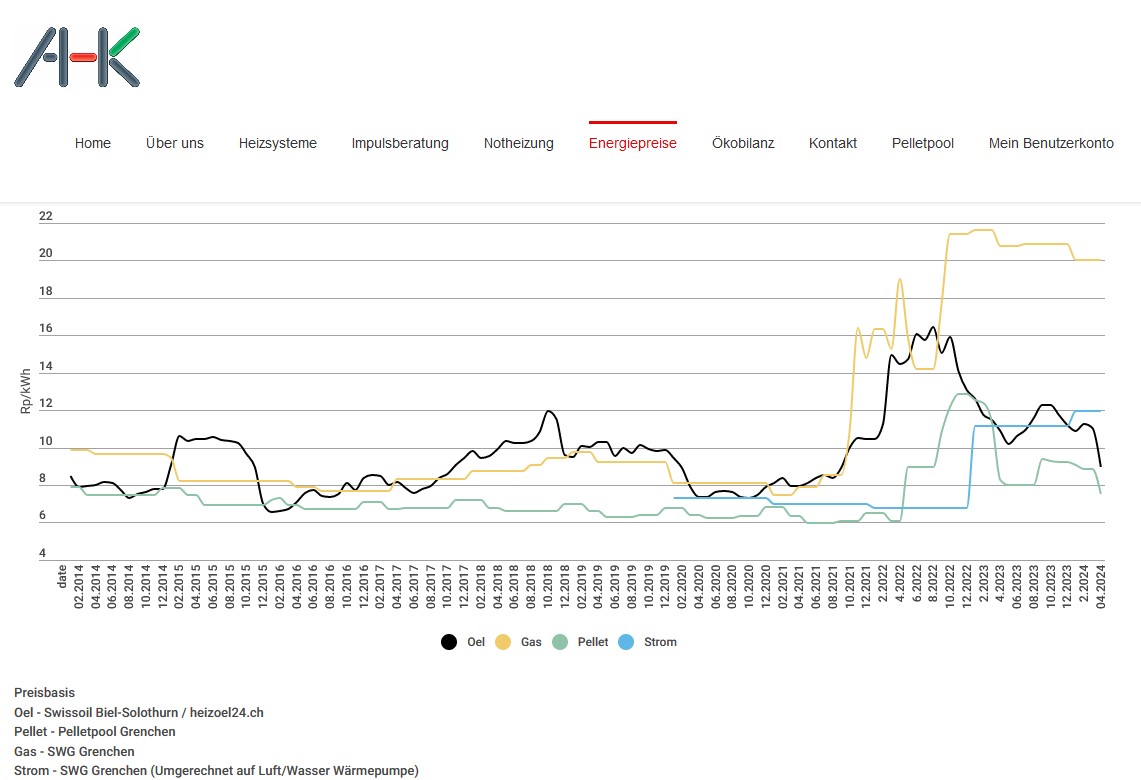This screenshot has width=1141, height=780.
Task: Click the 12.2022 x-axis label
Action: click(966, 586)
